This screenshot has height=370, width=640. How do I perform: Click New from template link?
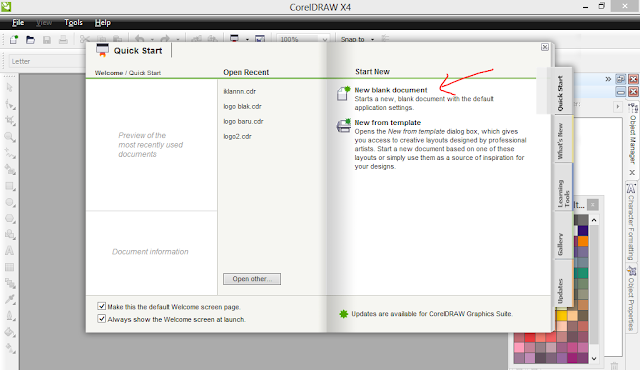coord(387,122)
